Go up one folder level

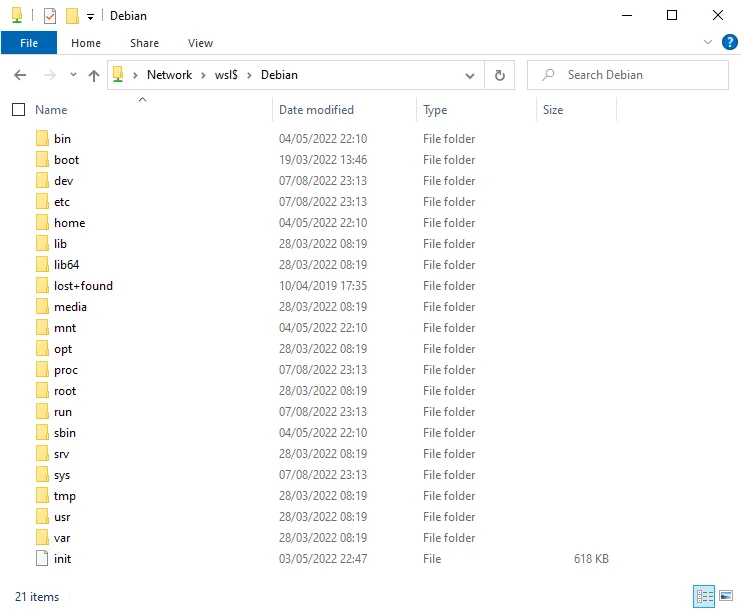coord(94,75)
